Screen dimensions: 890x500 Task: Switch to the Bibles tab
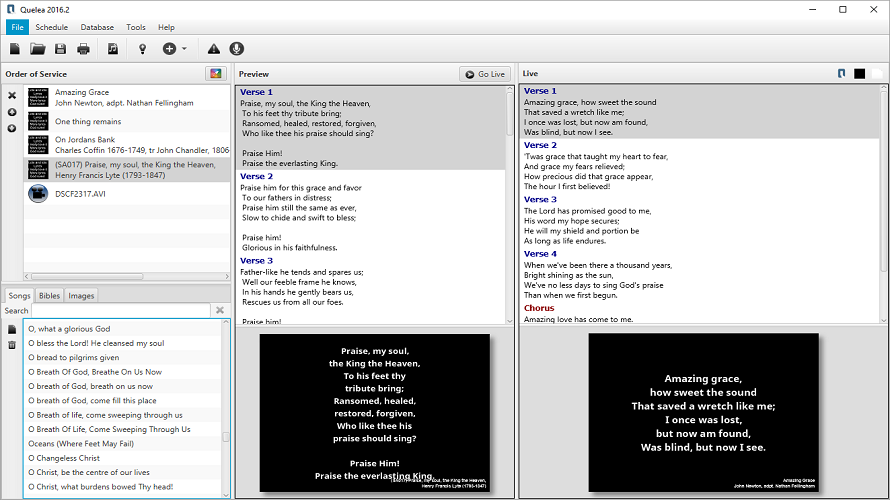(49, 296)
